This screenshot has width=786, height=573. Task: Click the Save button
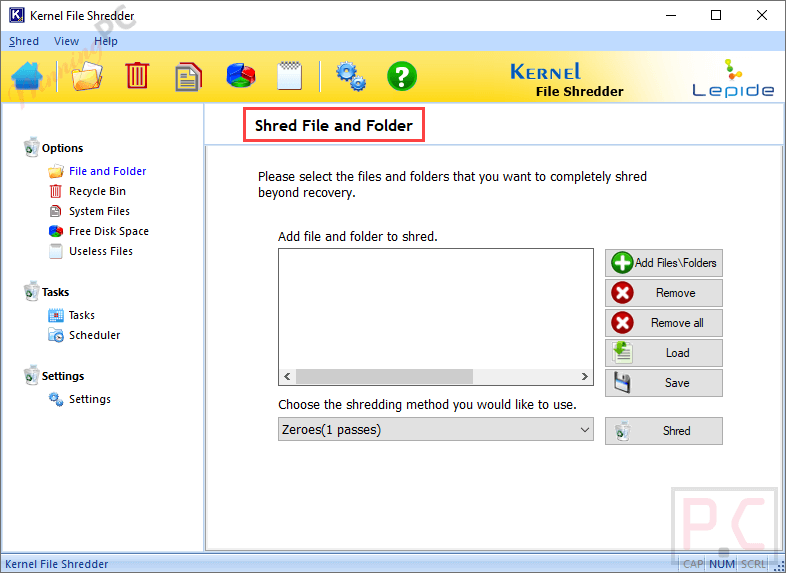click(664, 383)
